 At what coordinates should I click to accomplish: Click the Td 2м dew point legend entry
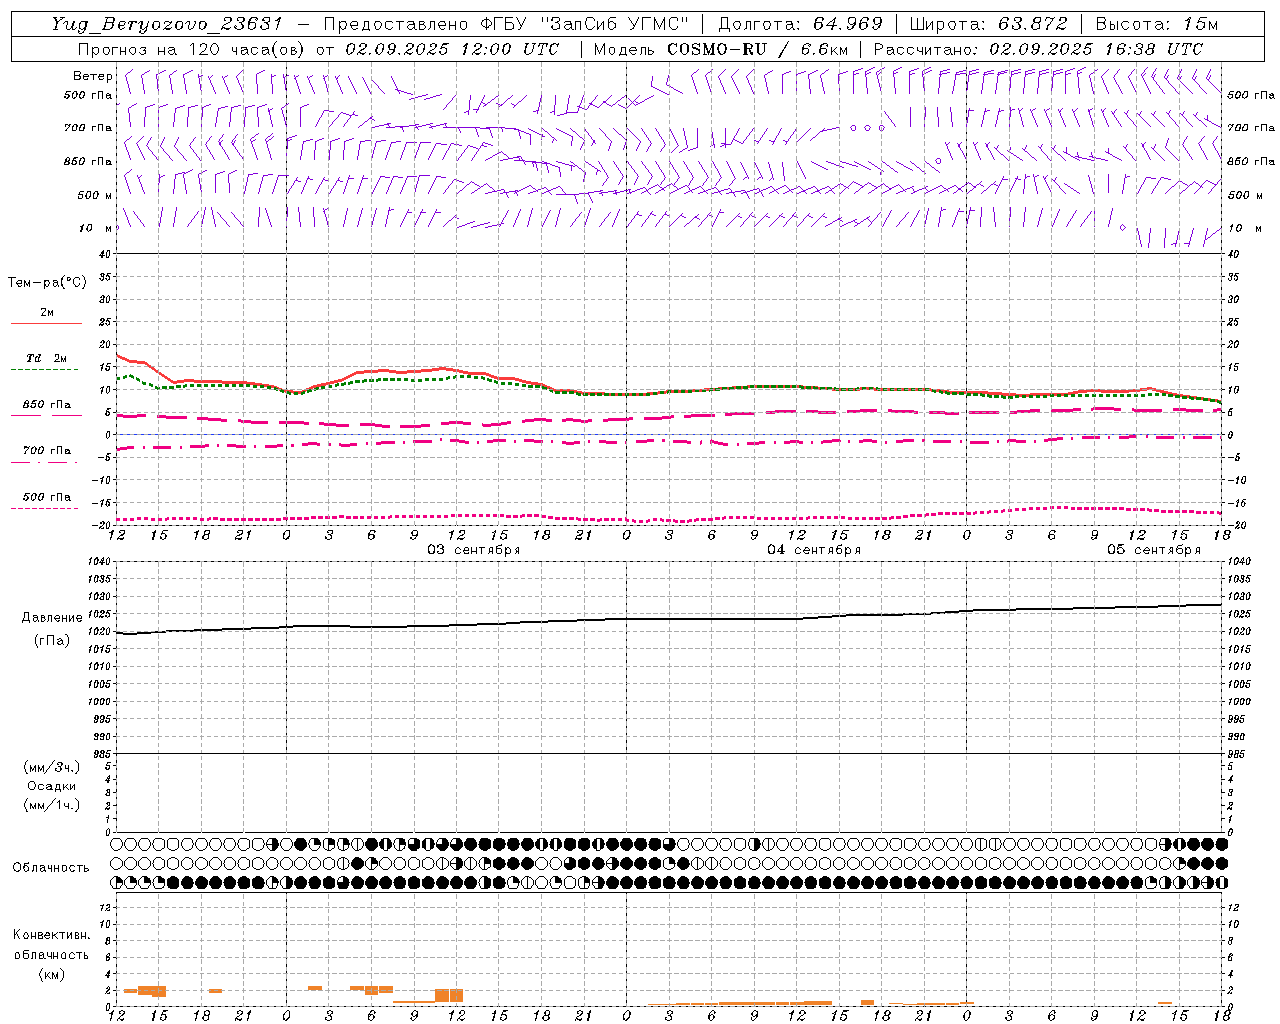click(x=46, y=358)
